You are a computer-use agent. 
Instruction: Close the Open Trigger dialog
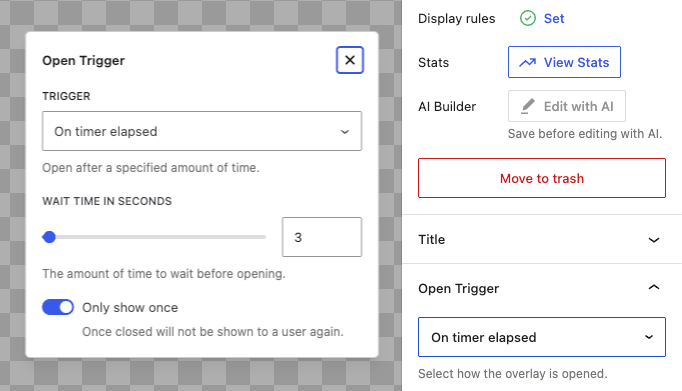pyautogui.click(x=350, y=60)
